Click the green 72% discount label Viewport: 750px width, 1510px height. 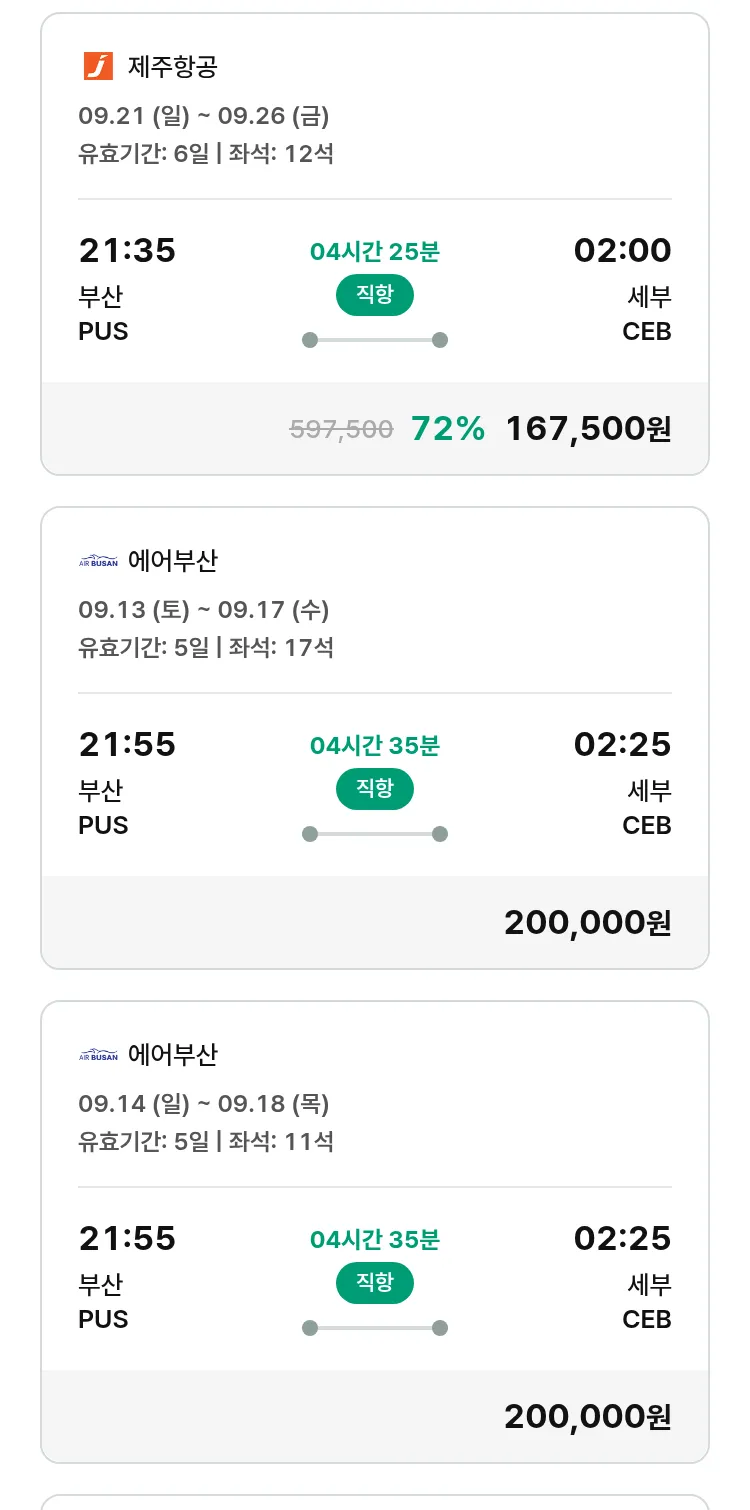448,429
